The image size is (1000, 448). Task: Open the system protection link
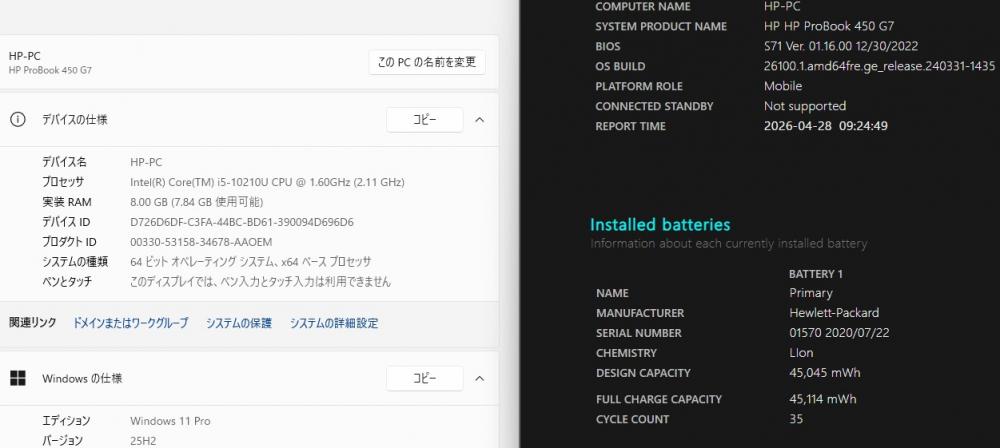click(239, 324)
